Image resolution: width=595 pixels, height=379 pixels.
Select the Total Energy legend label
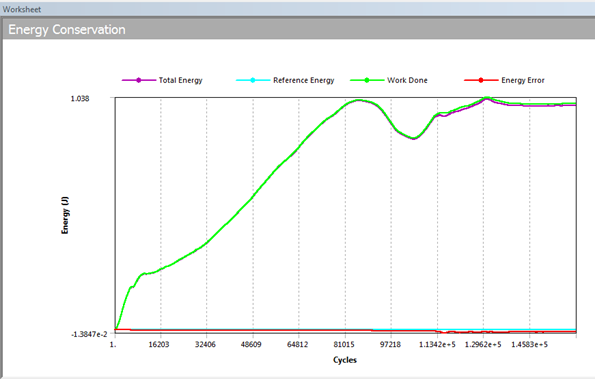tap(181, 80)
